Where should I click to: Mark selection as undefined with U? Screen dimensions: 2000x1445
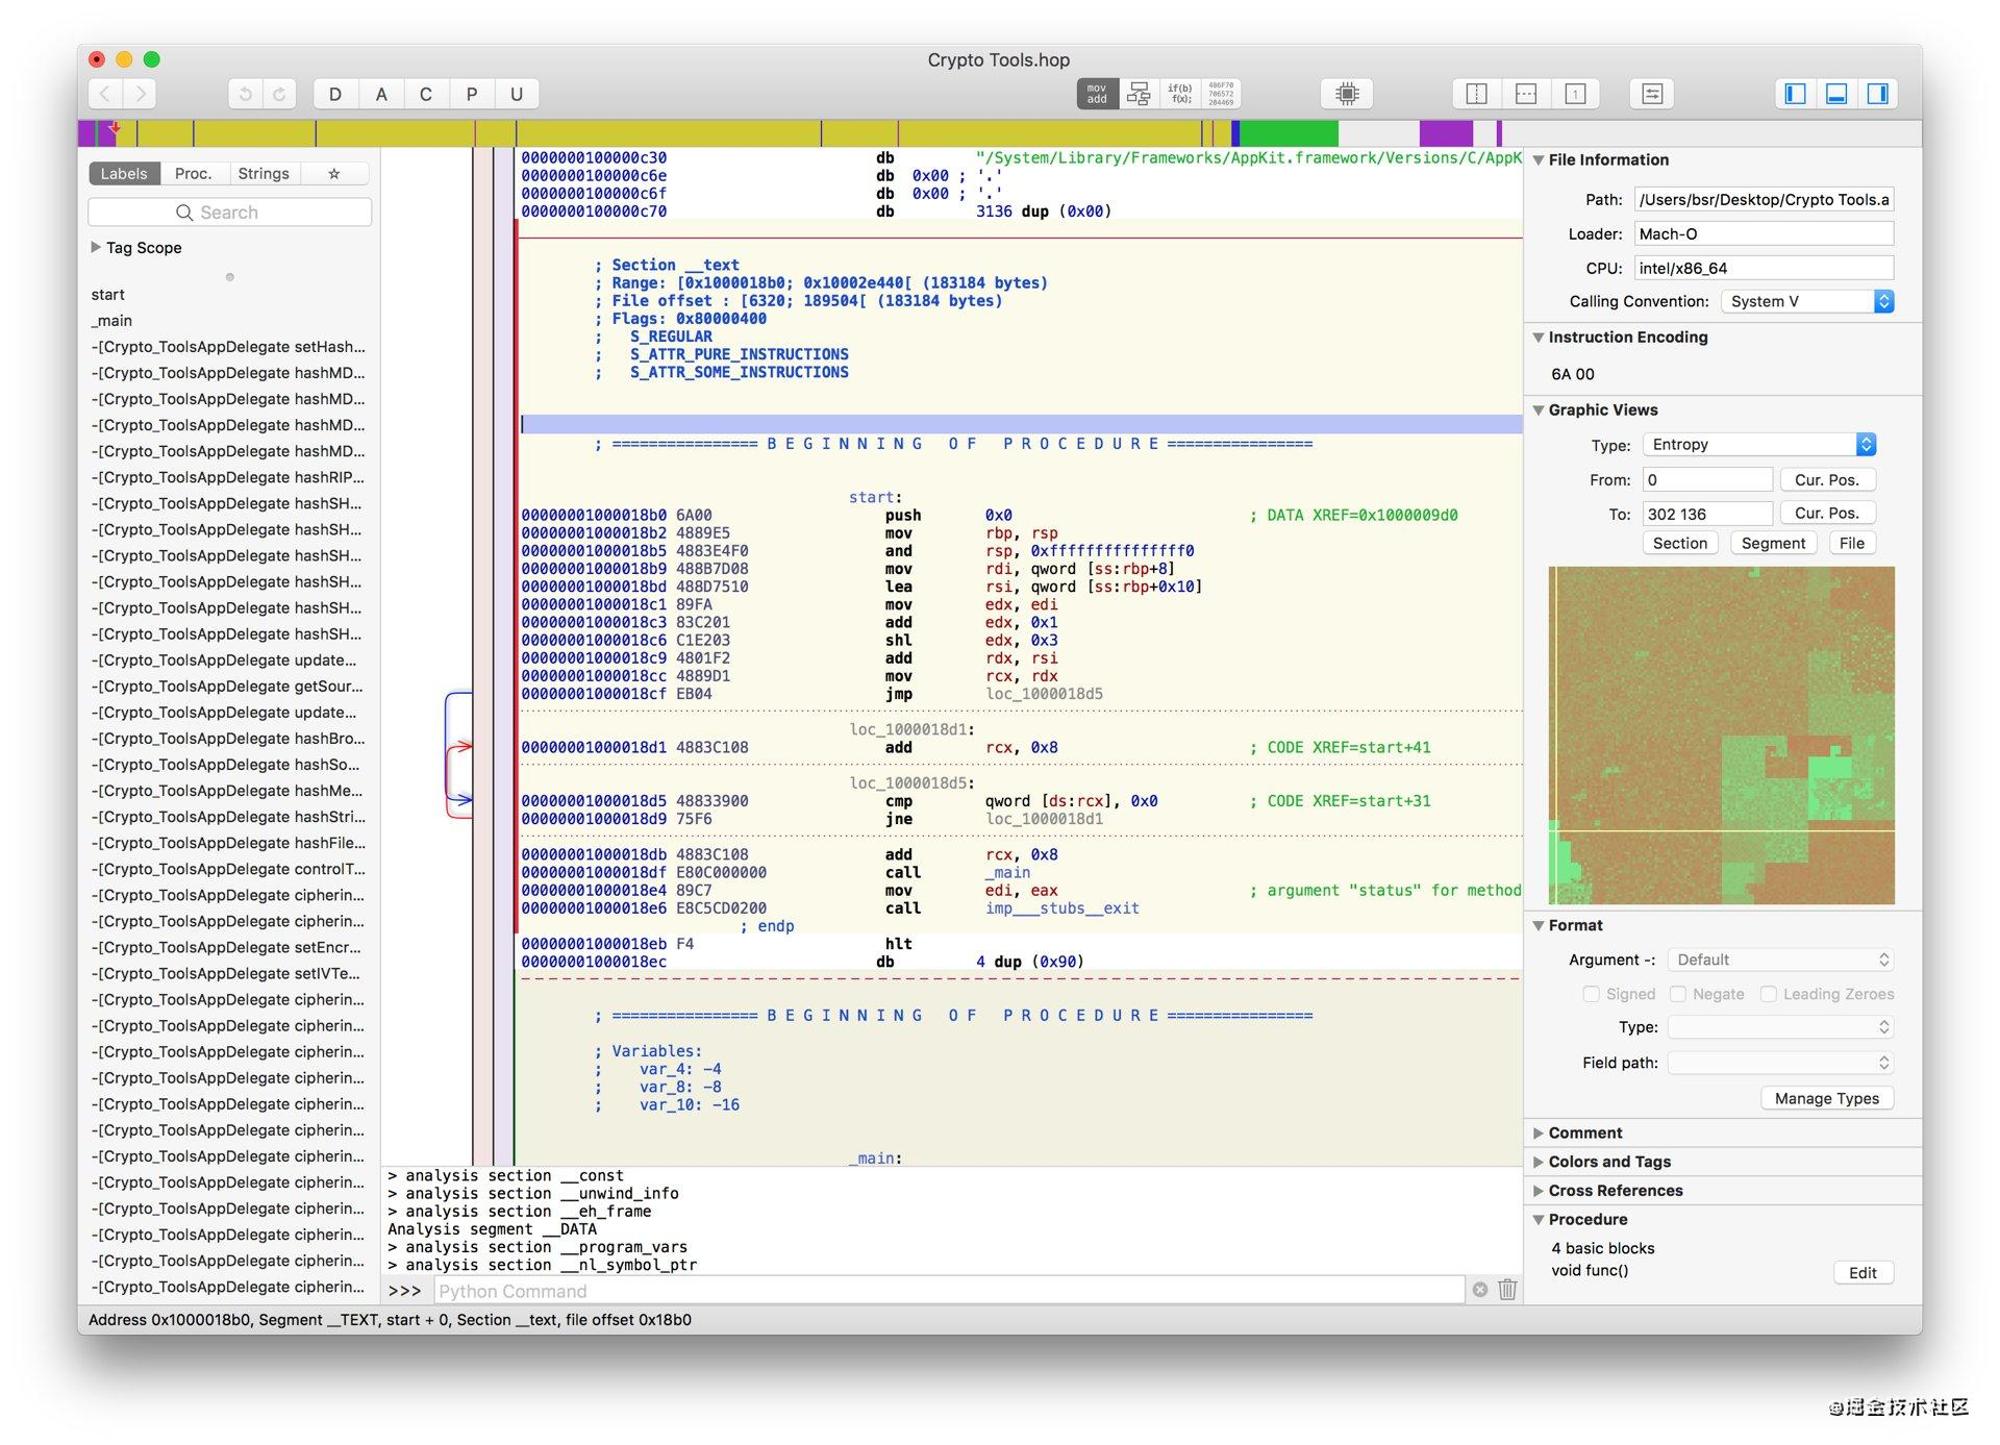517,94
